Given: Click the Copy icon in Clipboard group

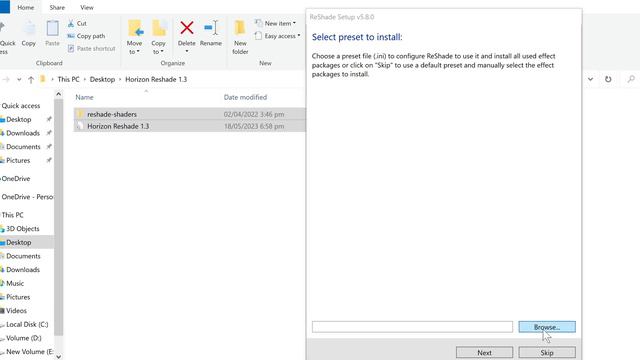Looking at the screenshot, I should coord(29,29).
